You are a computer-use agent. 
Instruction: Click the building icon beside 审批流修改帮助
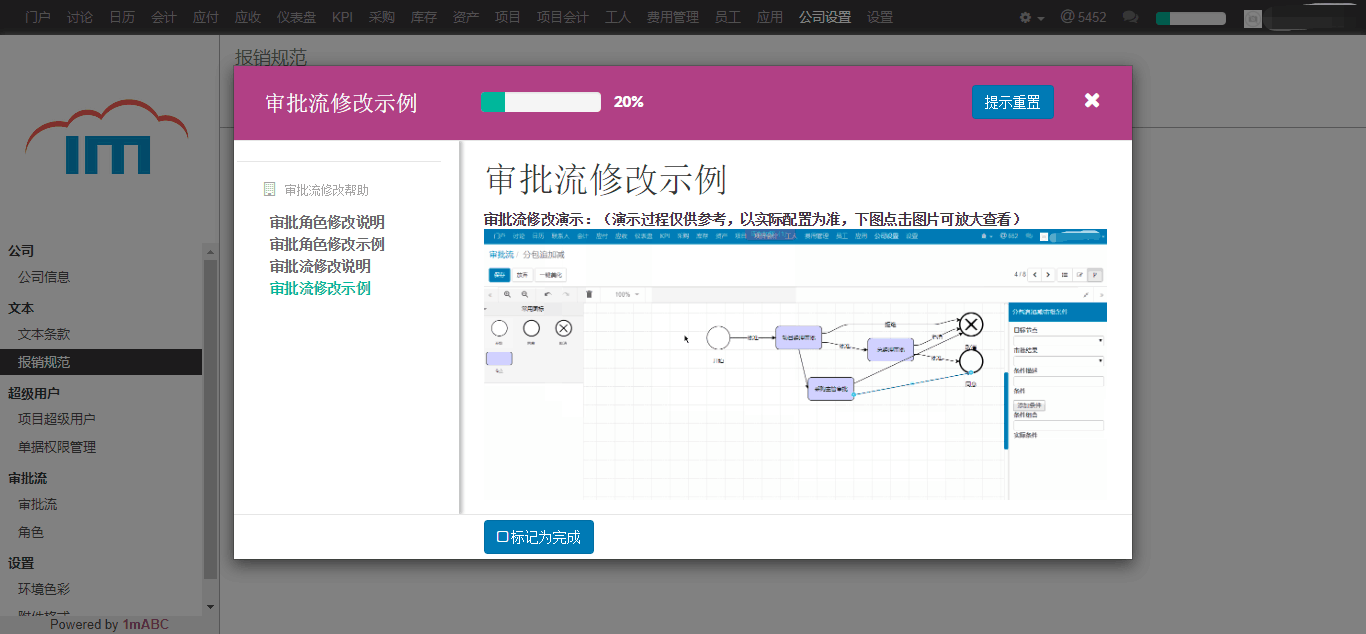pyautogui.click(x=269, y=189)
